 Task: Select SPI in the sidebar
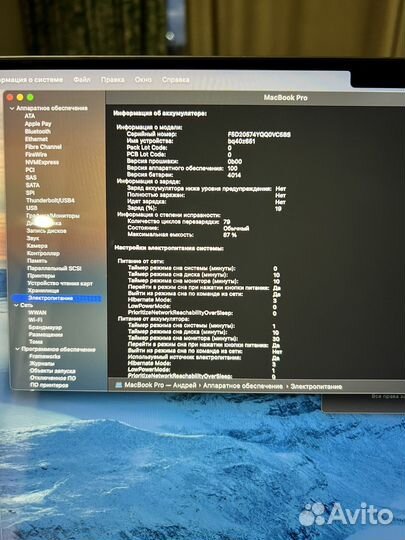(30, 193)
